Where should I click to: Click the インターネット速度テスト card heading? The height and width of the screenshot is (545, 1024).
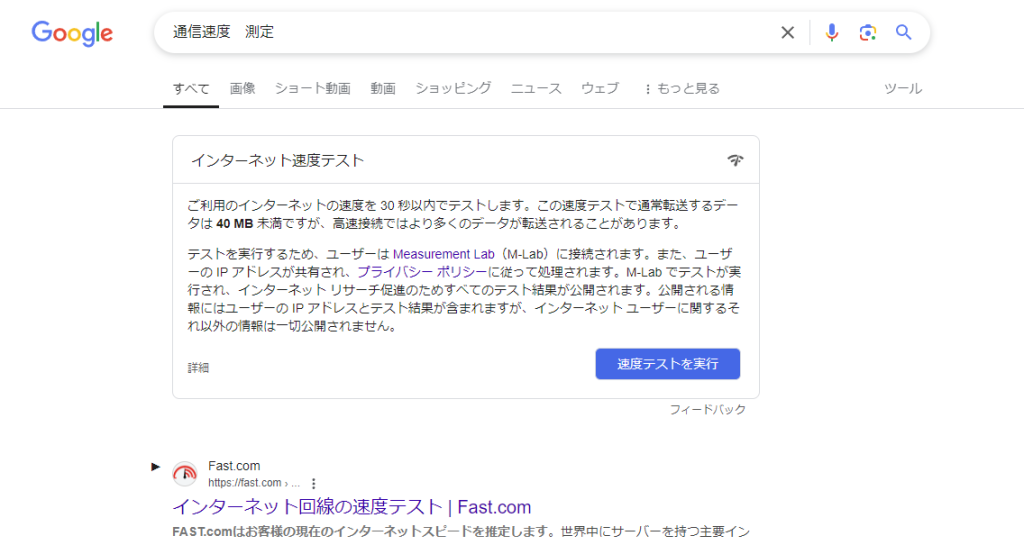click(277, 161)
